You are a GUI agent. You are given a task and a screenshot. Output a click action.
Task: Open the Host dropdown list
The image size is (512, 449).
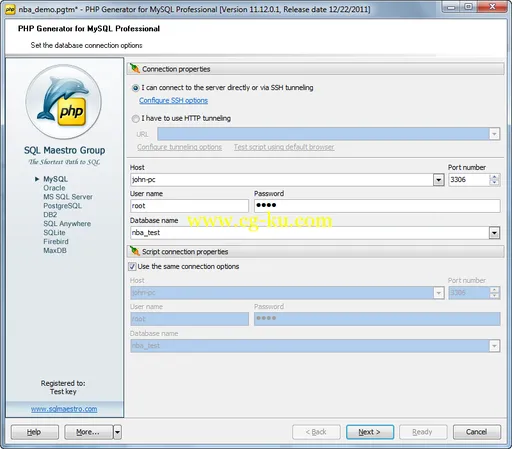click(439, 180)
